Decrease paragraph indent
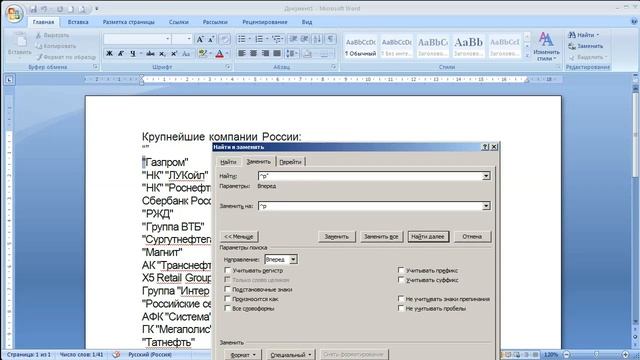Screen dimensions: 640x360 tap(293, 39)
